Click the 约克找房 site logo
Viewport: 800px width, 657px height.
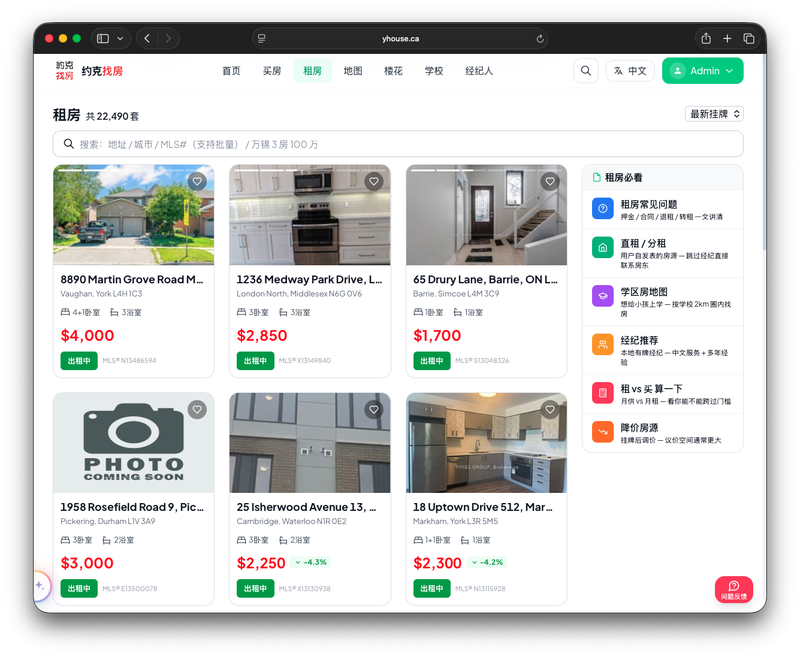pyautogui.click(x=89, y=71)
